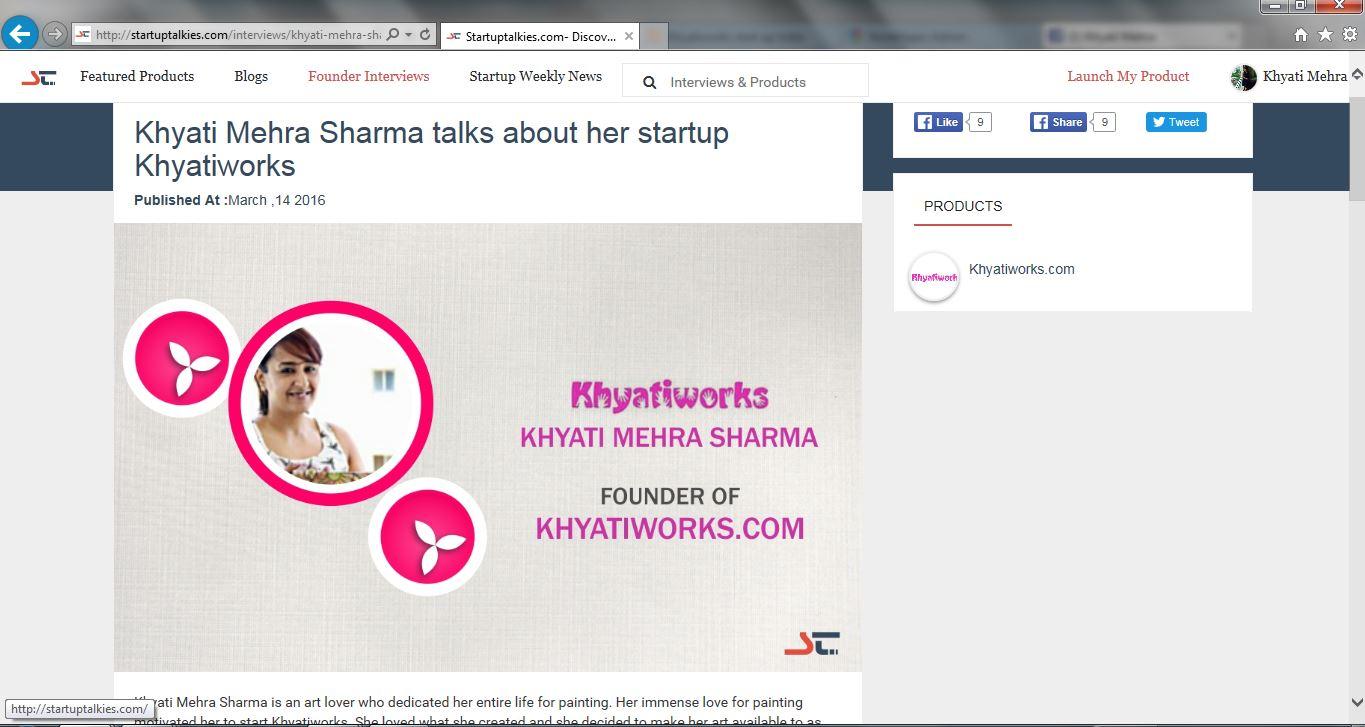Click the browser forward arrow button
The height and width of the screenshot is (727, 1365).
[x=55, y=34]
